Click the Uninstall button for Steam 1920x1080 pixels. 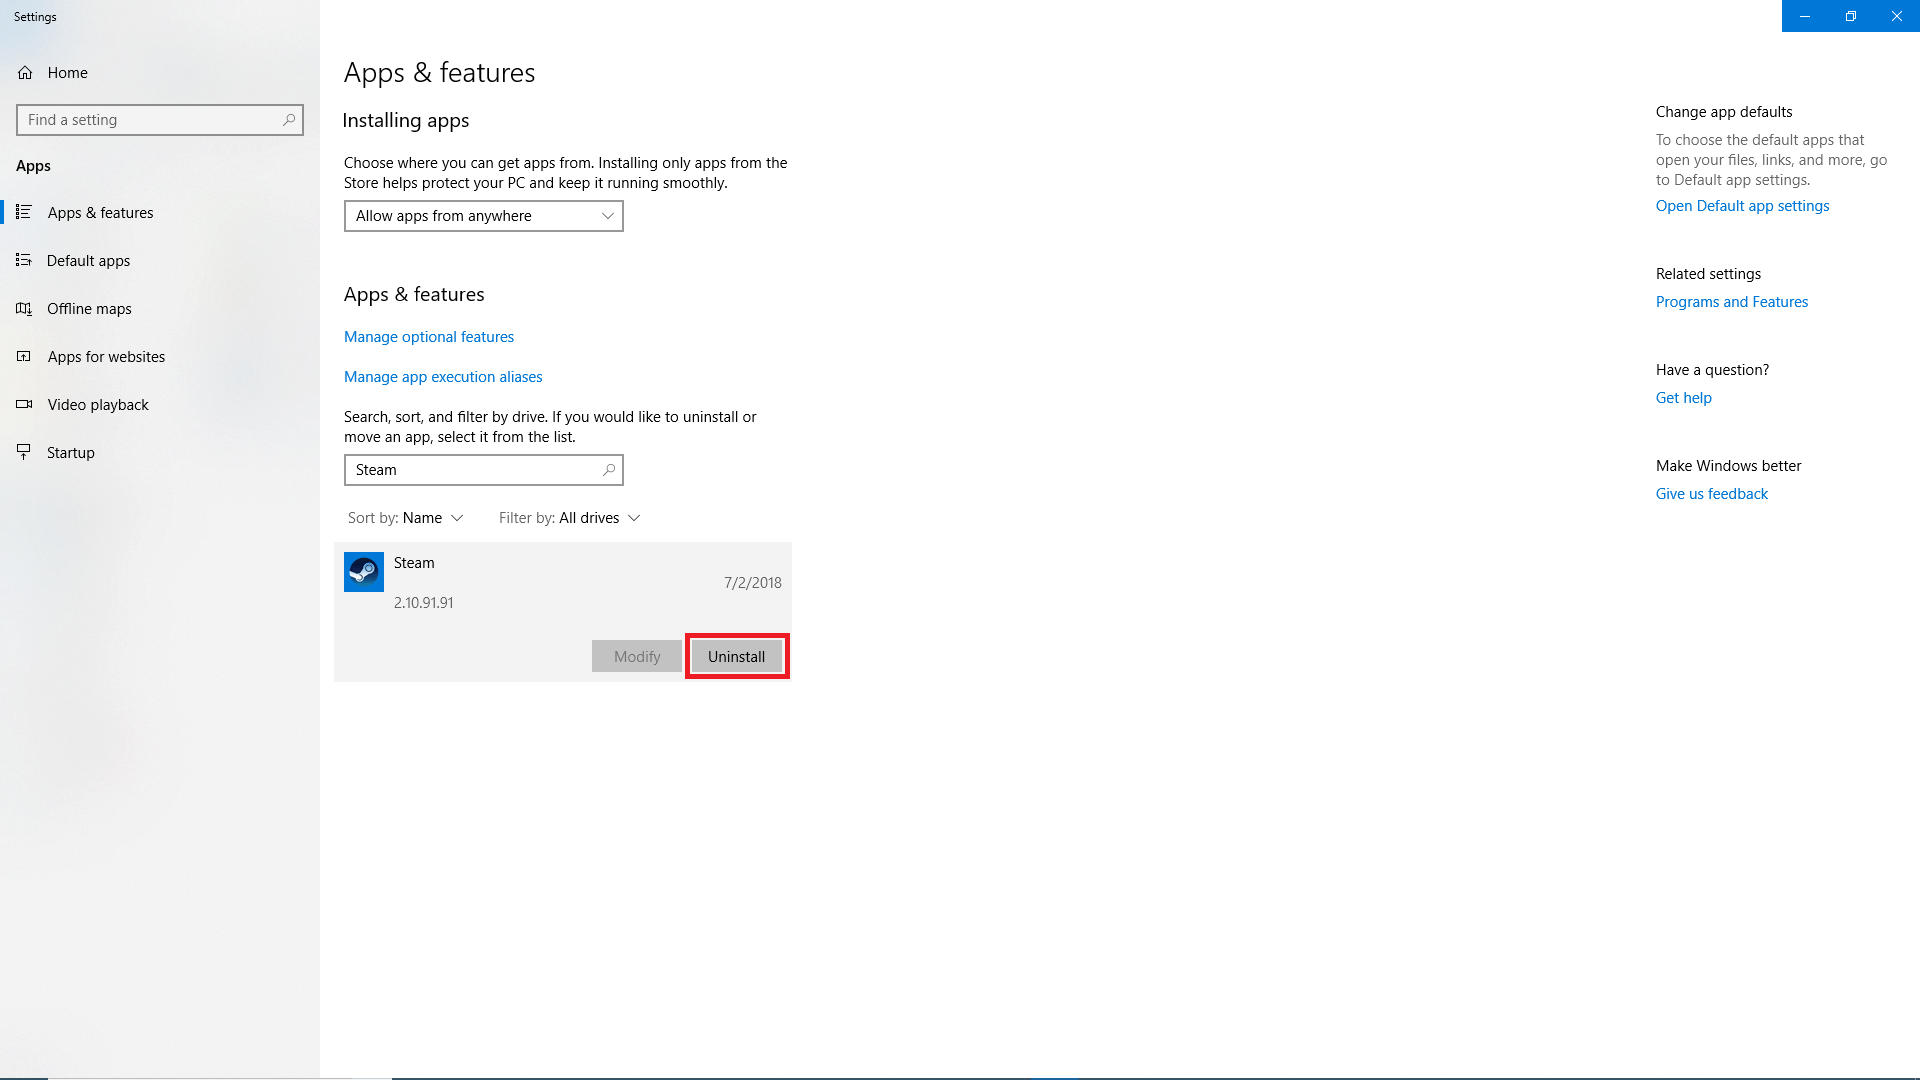tap(736, 655)
